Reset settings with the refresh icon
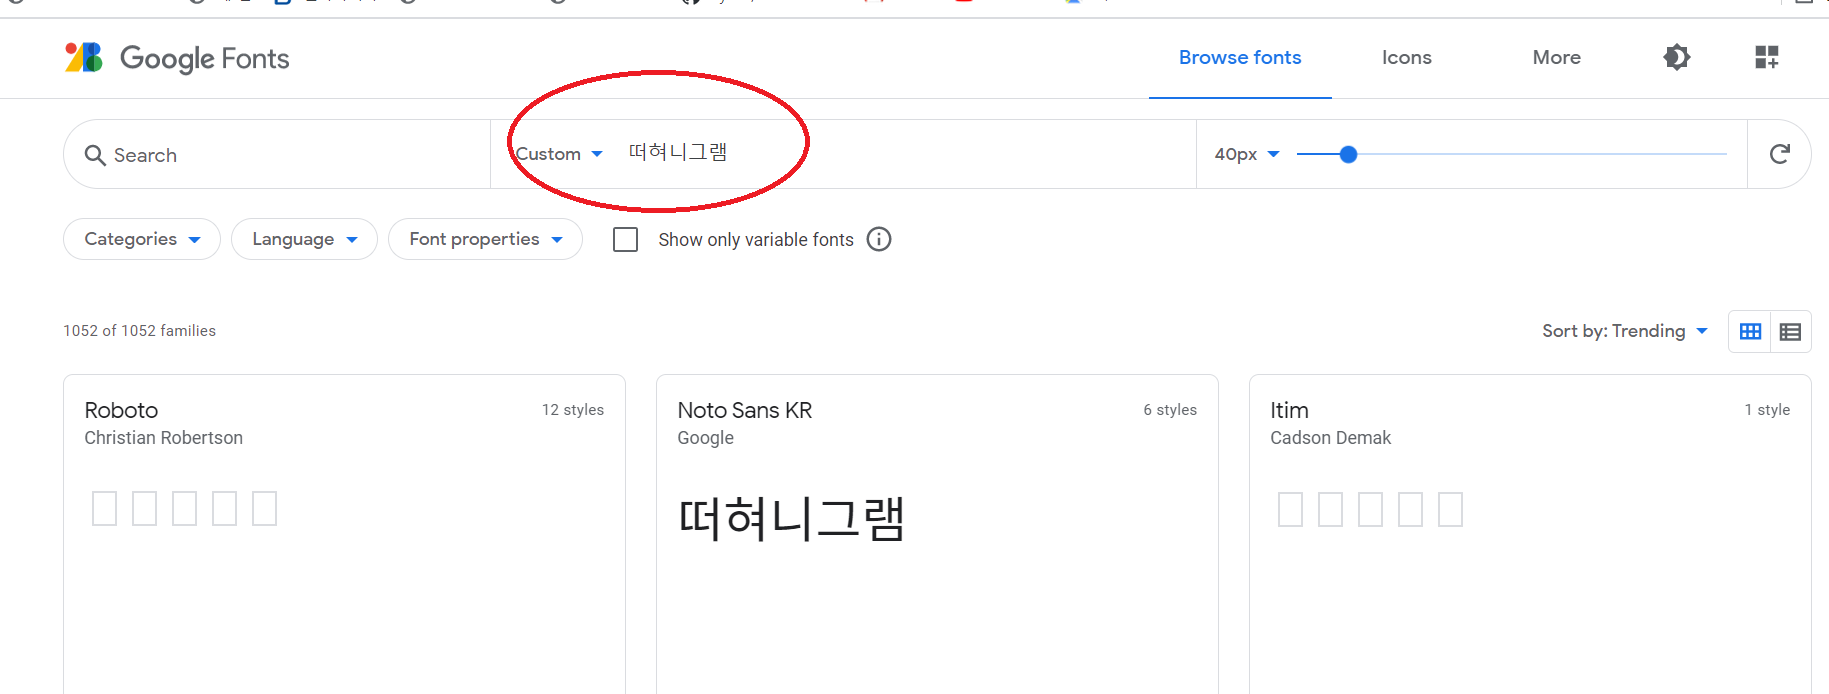Screen dimensions: 1829x694 (1780, 154)
